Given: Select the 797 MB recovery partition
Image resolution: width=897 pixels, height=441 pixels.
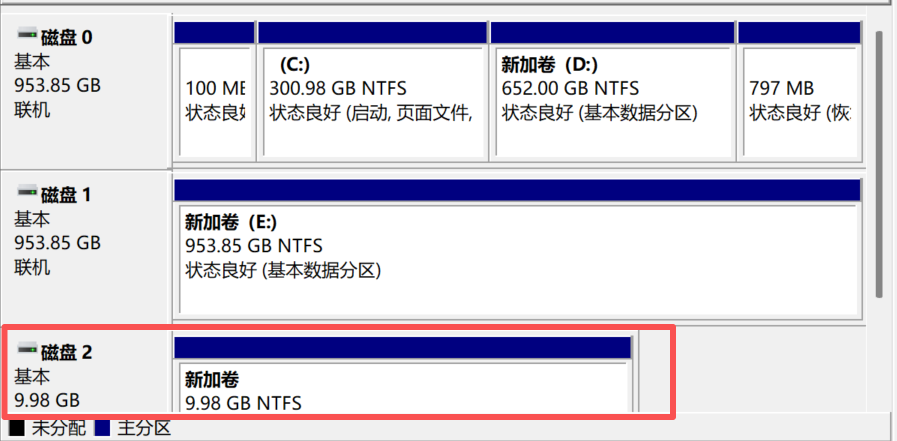Looking at the screenshot, I should pos(798,100).
